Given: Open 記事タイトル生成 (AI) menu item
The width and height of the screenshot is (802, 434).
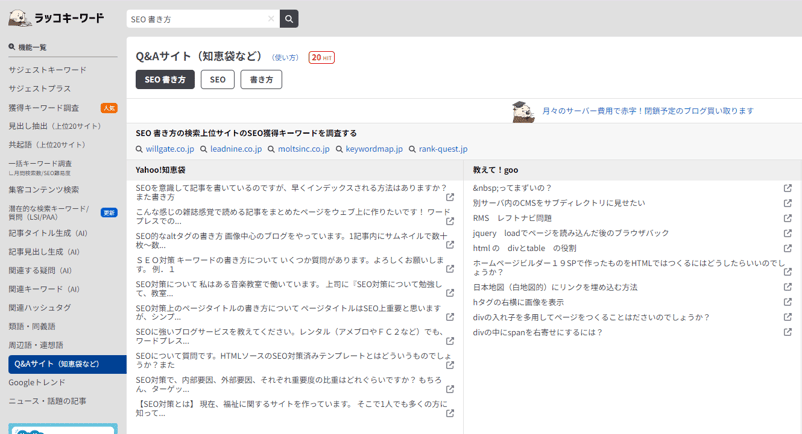Looking at the screenshot, I should 48,233.
